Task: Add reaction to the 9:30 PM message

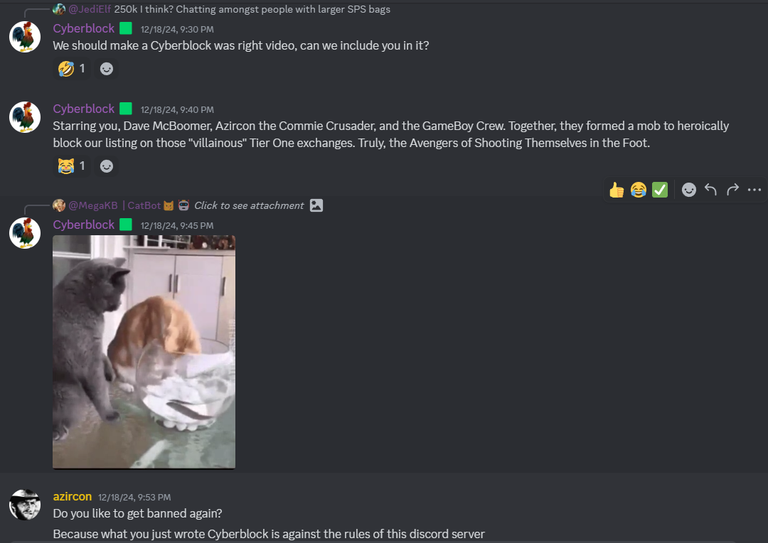Action: (106, 69)
